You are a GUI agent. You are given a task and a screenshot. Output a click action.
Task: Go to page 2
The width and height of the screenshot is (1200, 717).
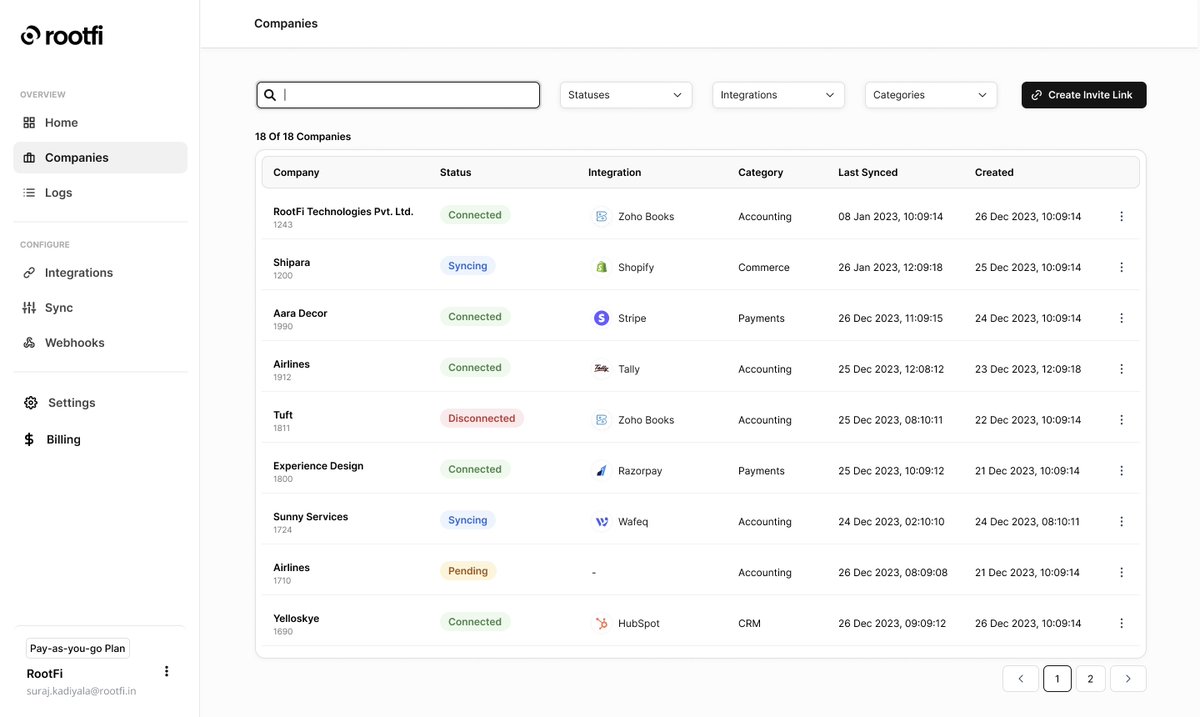(x=1090, y=679)
